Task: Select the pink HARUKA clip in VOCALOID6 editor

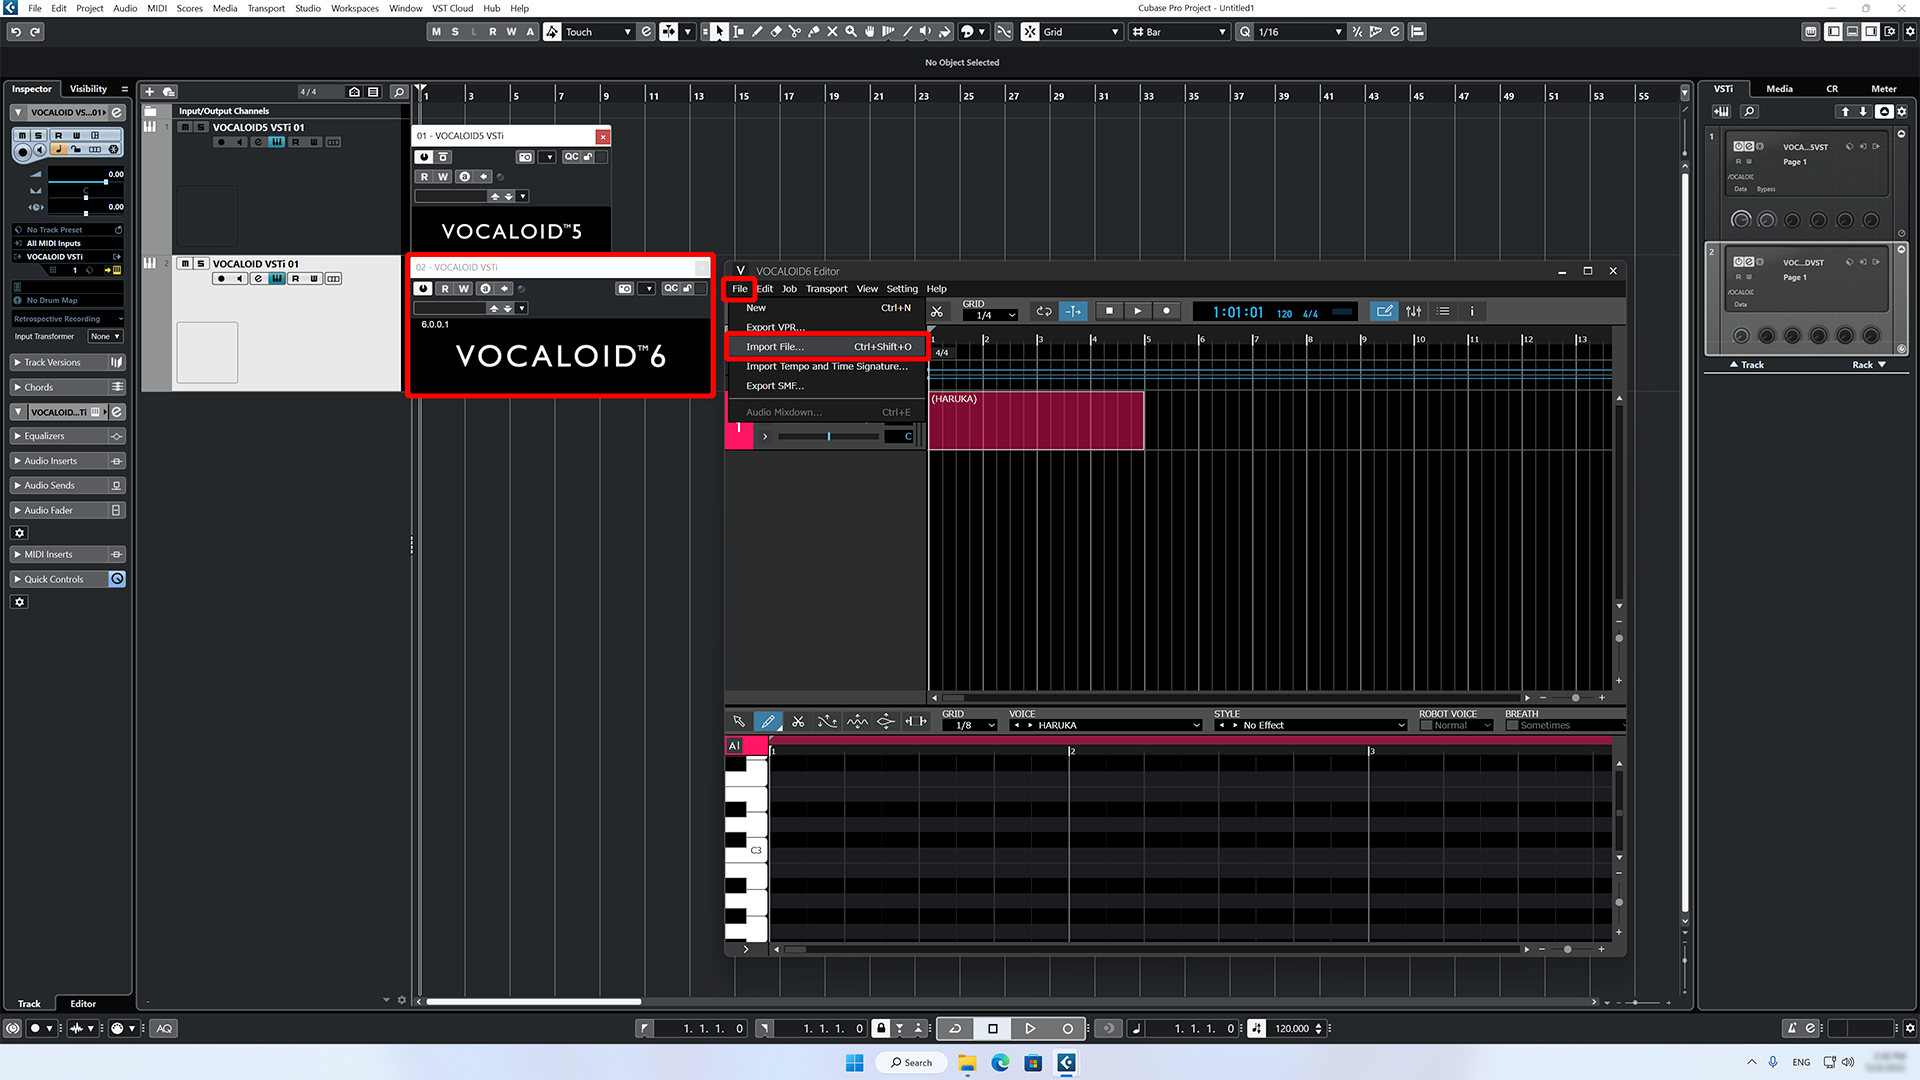Action: point(1036,420)
